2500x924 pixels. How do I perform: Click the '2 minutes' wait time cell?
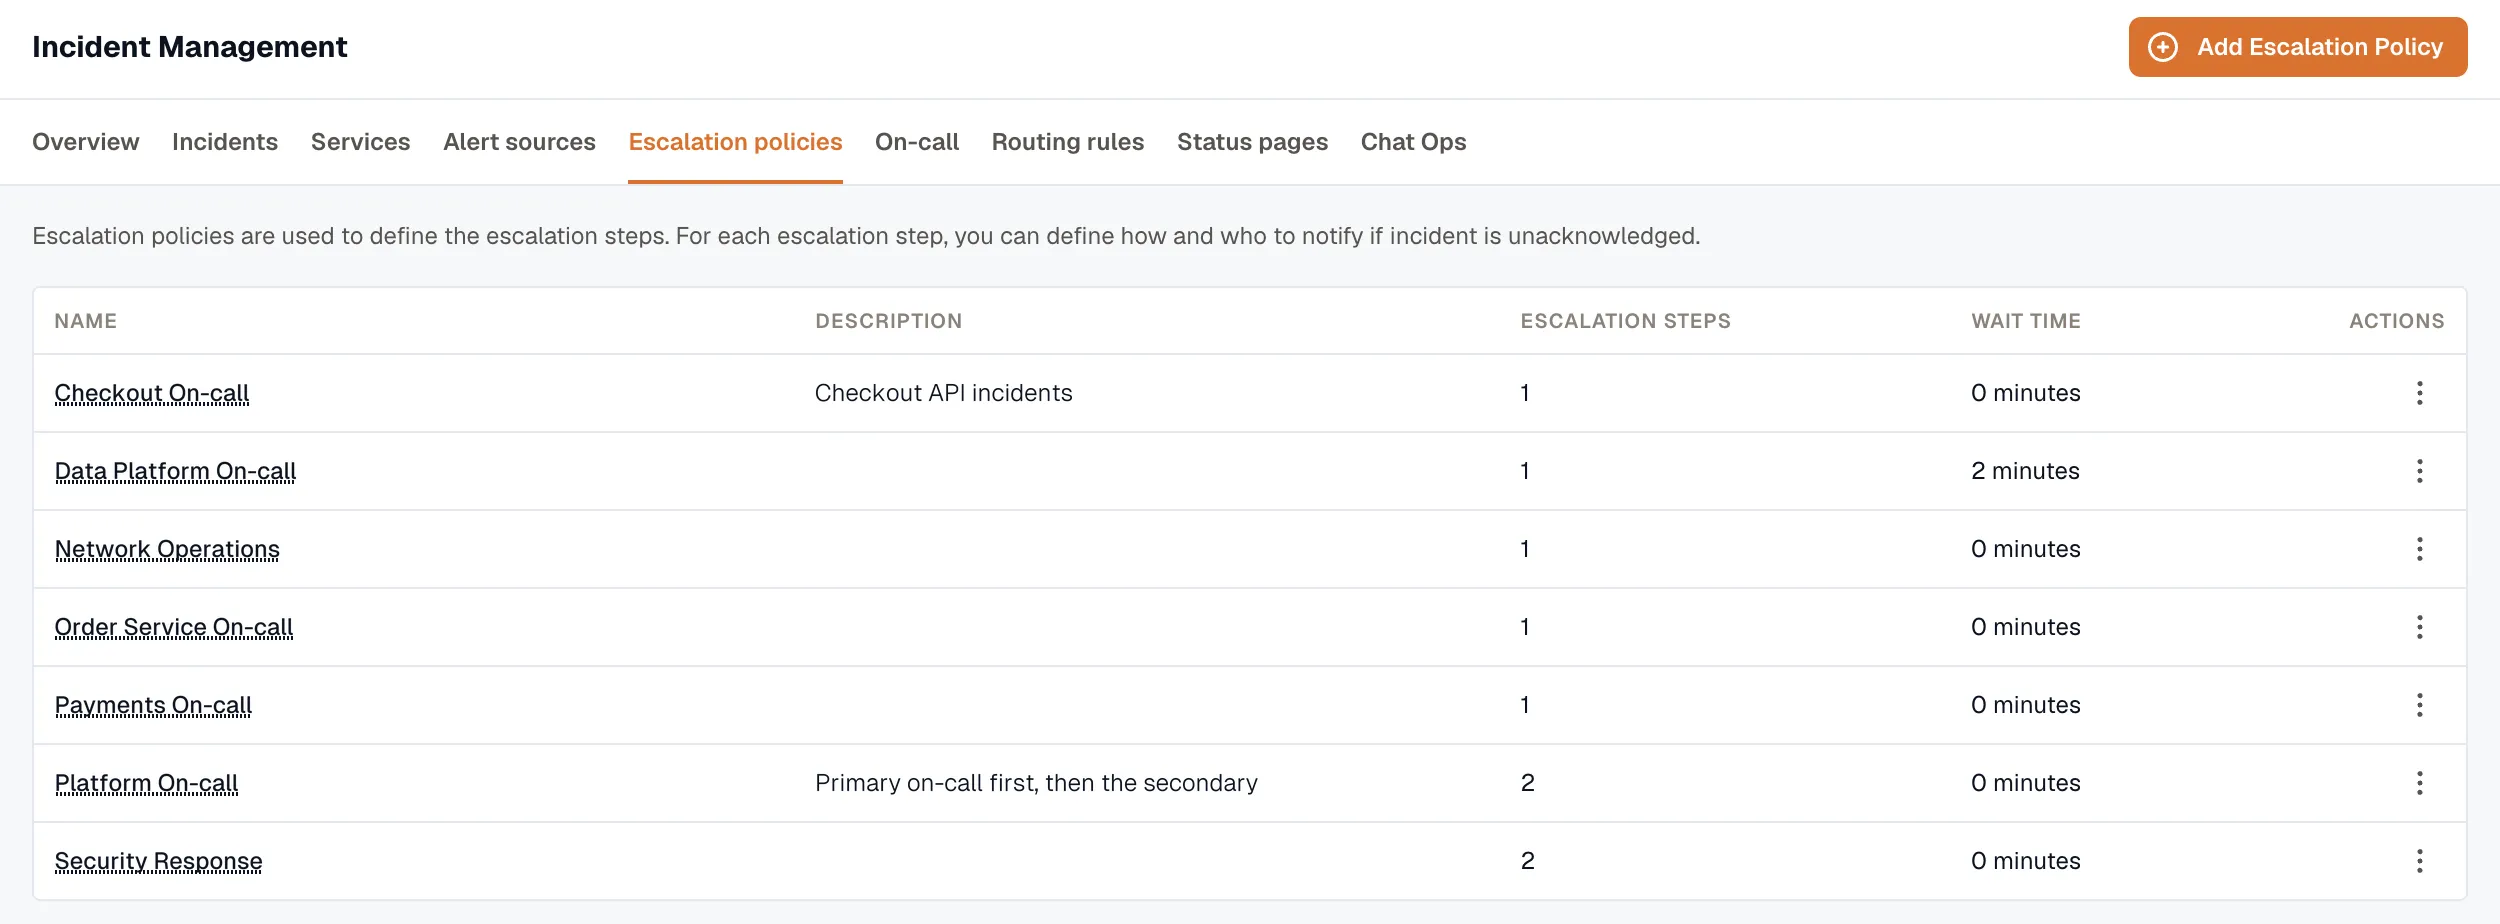2025,471
